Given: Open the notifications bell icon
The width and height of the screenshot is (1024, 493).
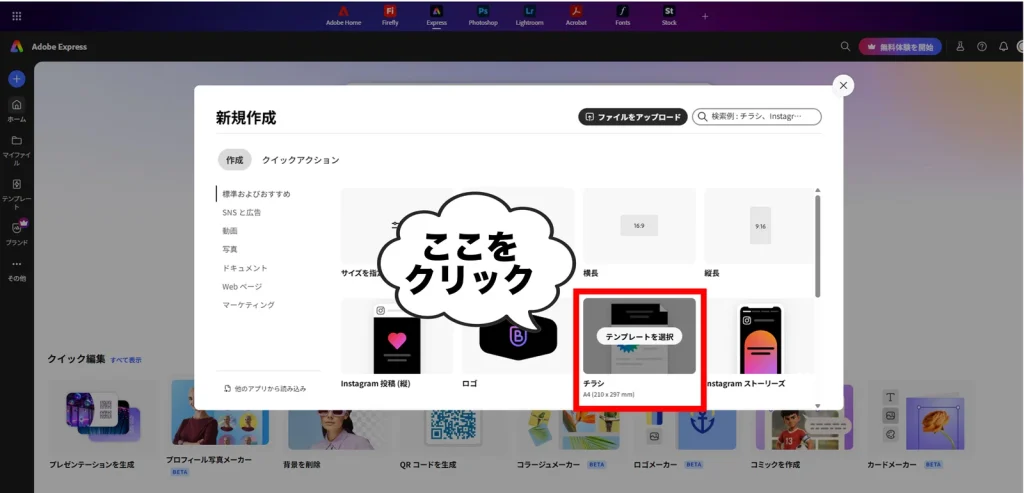Looking at the screenshot, I should 1003,46.
